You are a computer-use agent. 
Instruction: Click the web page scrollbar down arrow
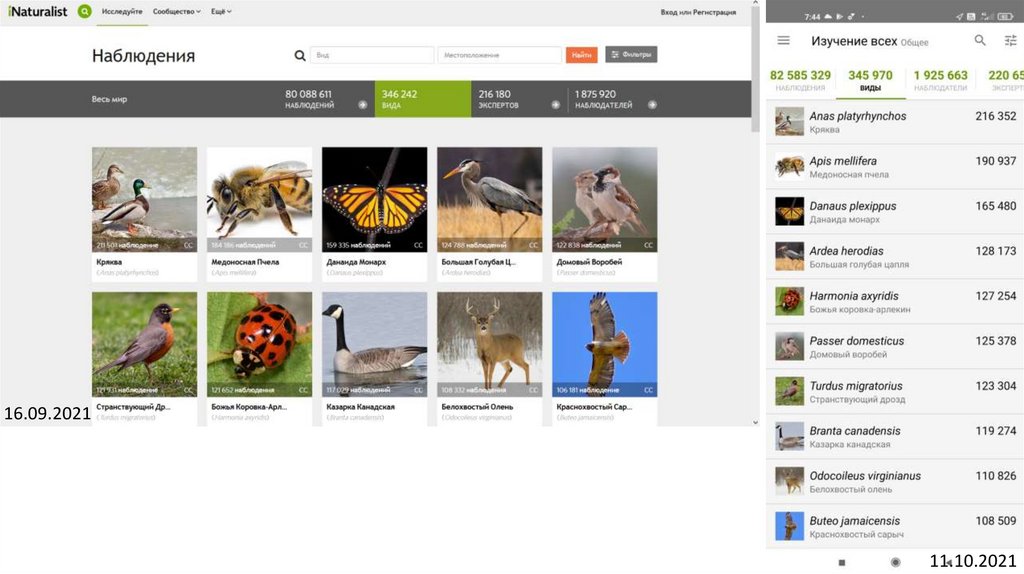(x=756, y=423)
